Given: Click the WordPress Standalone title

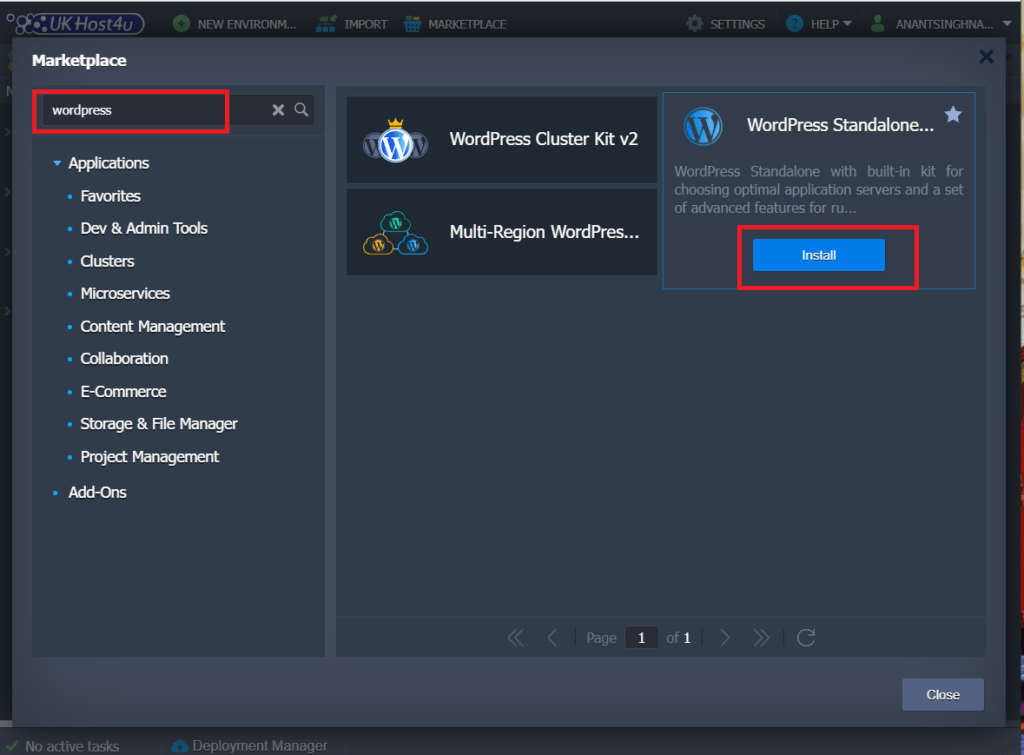Looking at the screenshot, I should pos(840,125).
